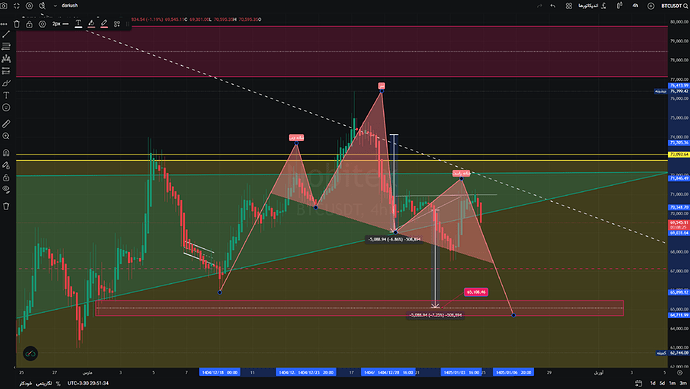The height and width of the screenshot is (389, 690).
Task: Open the Indicators menu
Action: coord(592,6)
